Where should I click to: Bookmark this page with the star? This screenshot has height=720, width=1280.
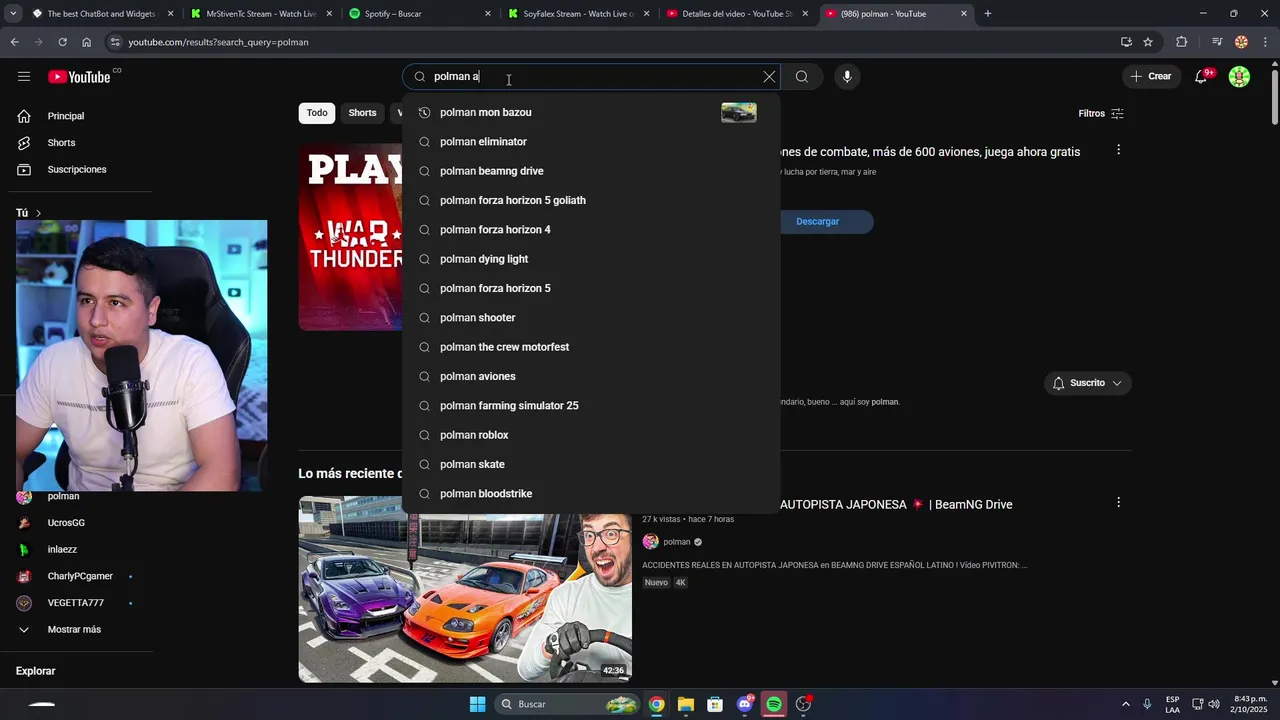pos(1148,42)
